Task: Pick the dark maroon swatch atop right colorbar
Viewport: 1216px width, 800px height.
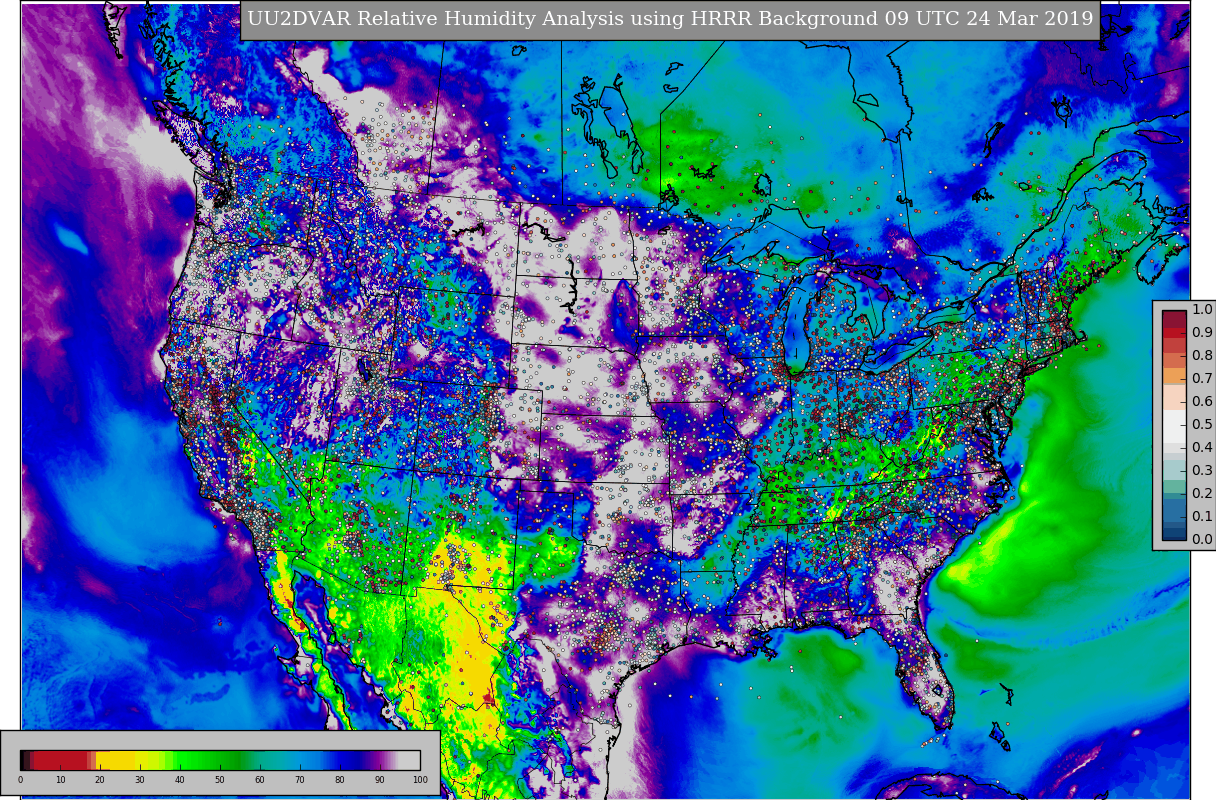Action: tap(1174, 319)
